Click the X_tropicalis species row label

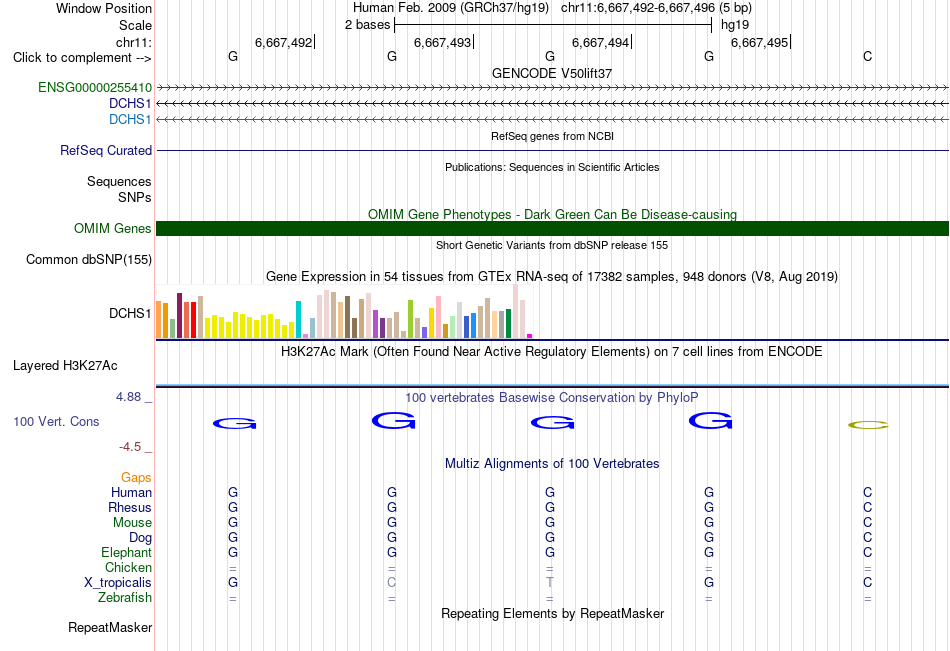point(118,583)
